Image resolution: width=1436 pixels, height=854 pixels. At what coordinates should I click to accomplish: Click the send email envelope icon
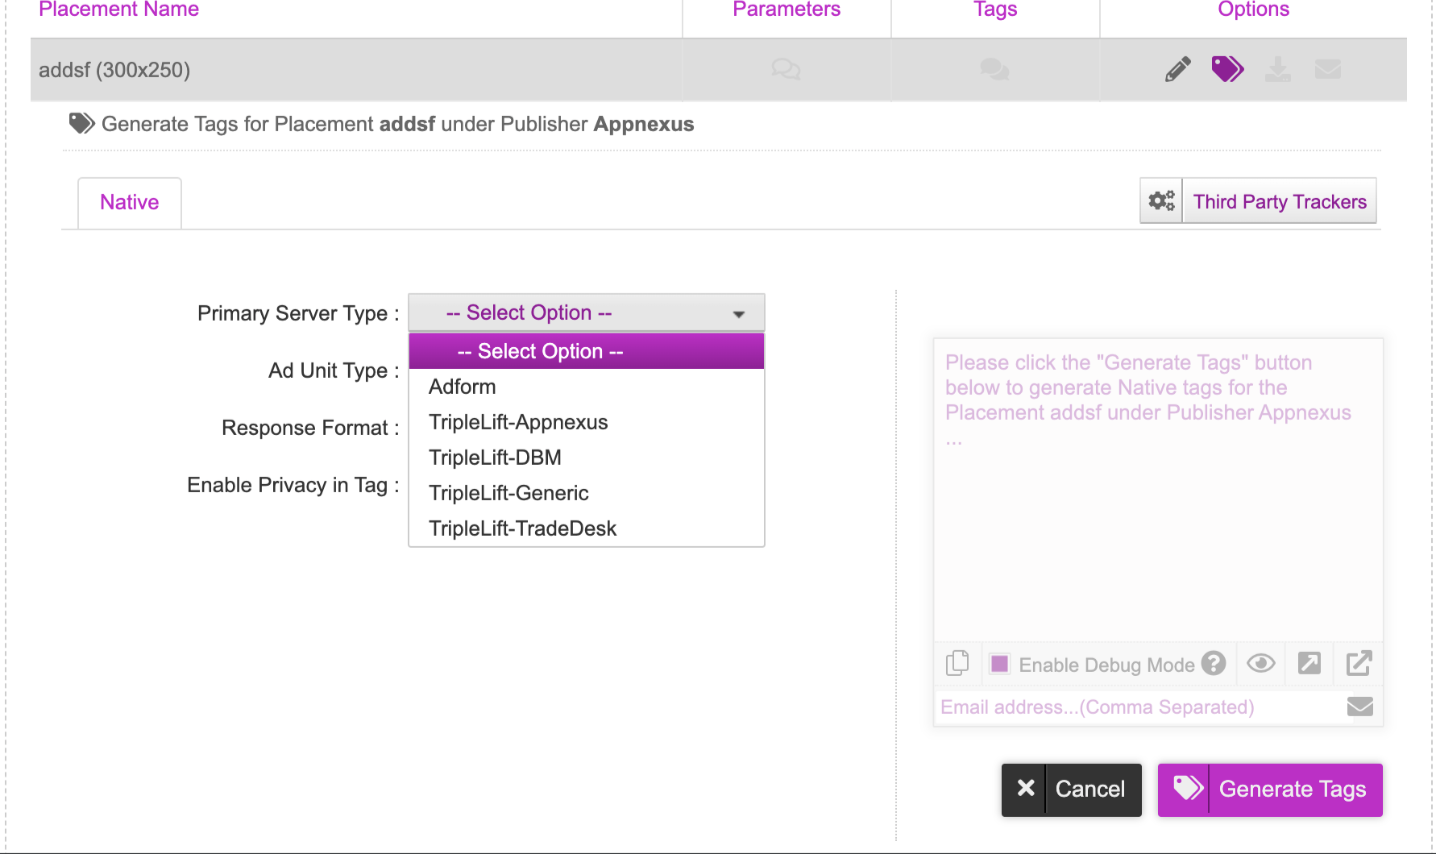1359,707
